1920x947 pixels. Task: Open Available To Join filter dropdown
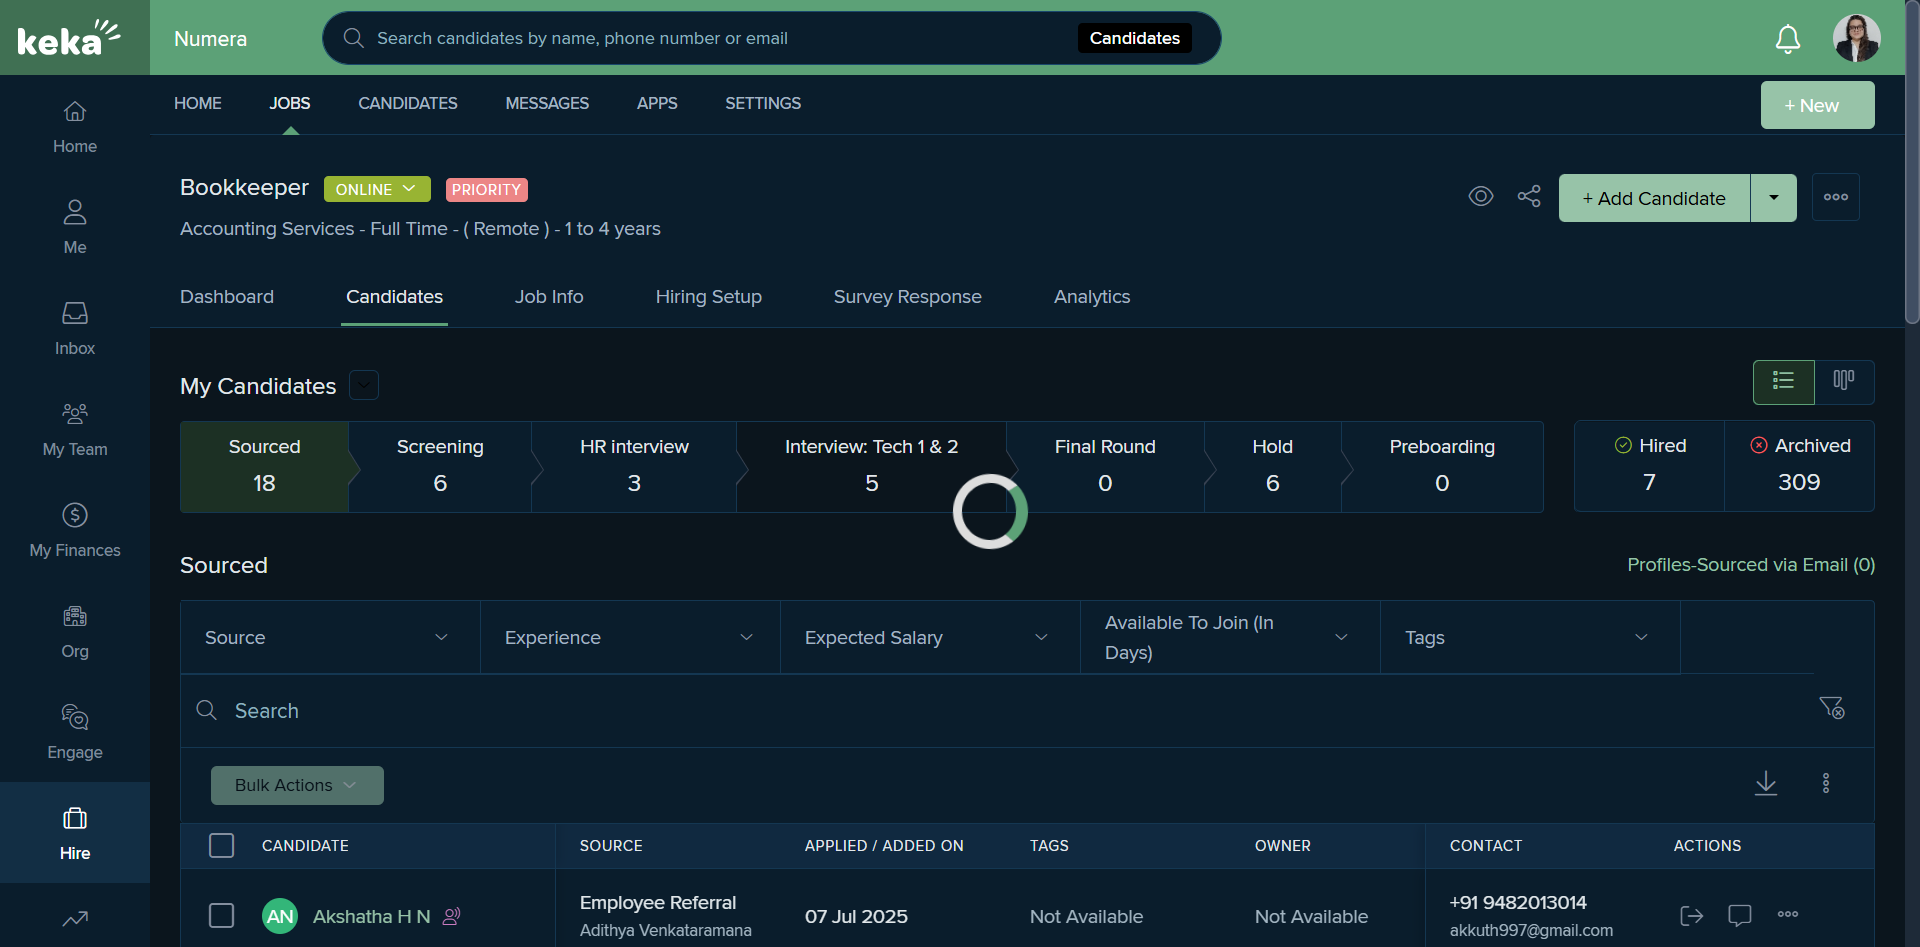click(x=1230, y=637)
